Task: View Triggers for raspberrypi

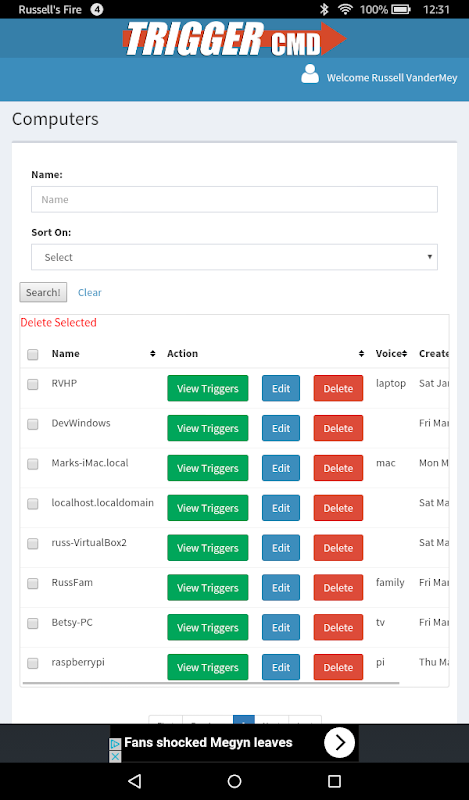Action: 208,667
